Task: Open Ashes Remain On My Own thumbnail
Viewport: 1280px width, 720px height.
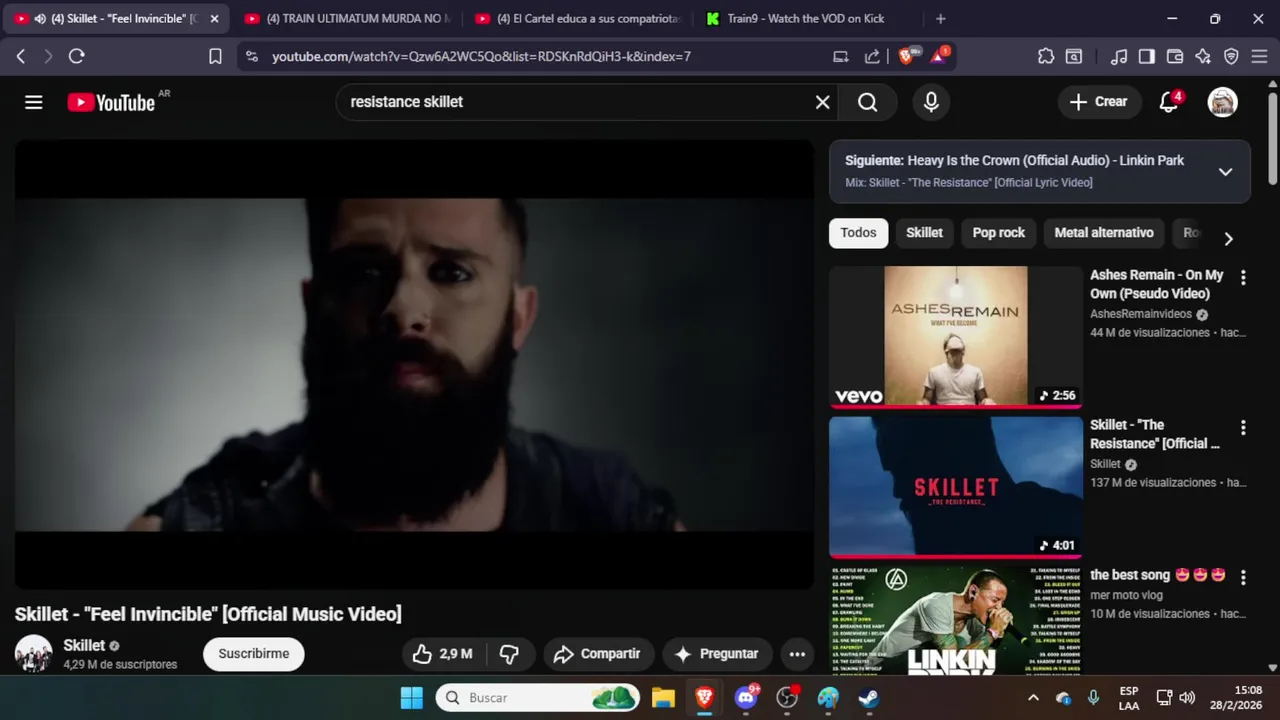Action: [x=955, y=336]
